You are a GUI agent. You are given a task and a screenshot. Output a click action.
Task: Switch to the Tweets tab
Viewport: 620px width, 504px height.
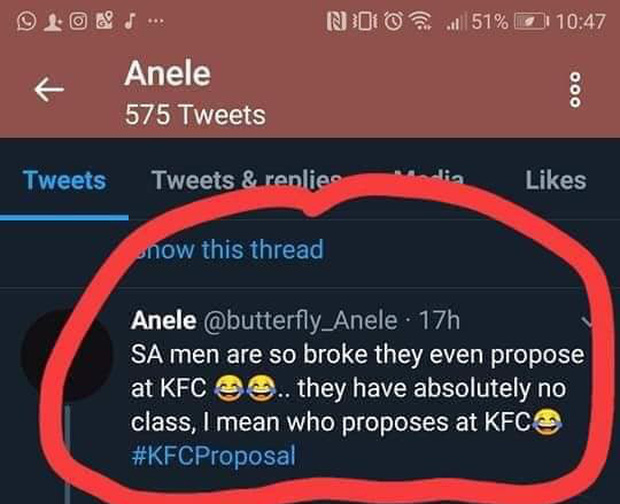click(x=64, y=180)
